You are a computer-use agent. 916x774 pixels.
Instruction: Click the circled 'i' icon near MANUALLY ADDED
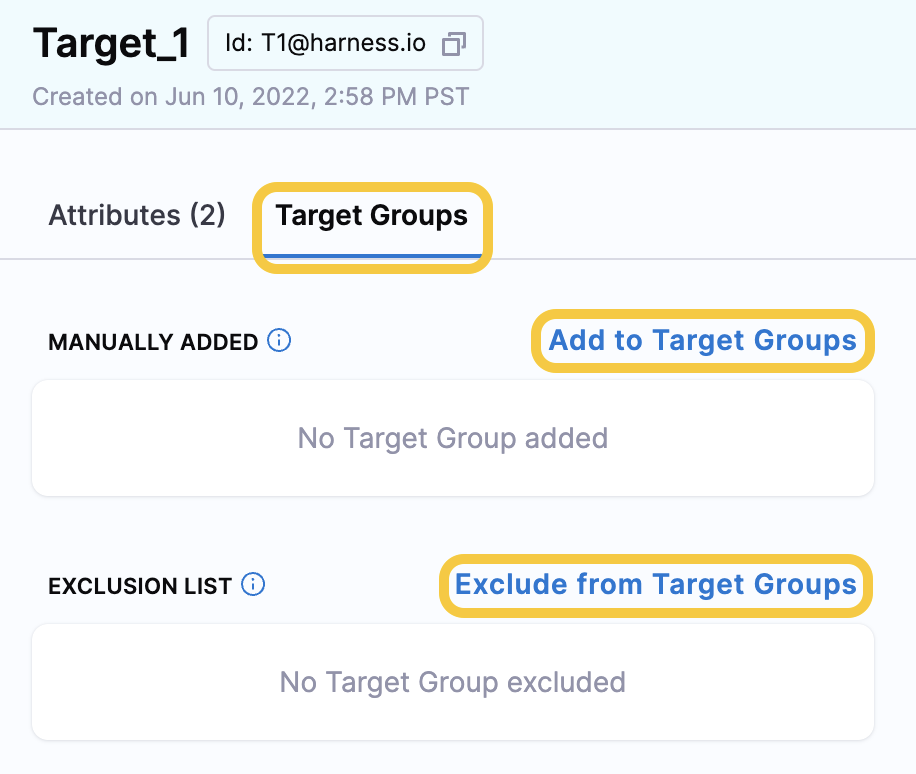[x=280, y=341]
